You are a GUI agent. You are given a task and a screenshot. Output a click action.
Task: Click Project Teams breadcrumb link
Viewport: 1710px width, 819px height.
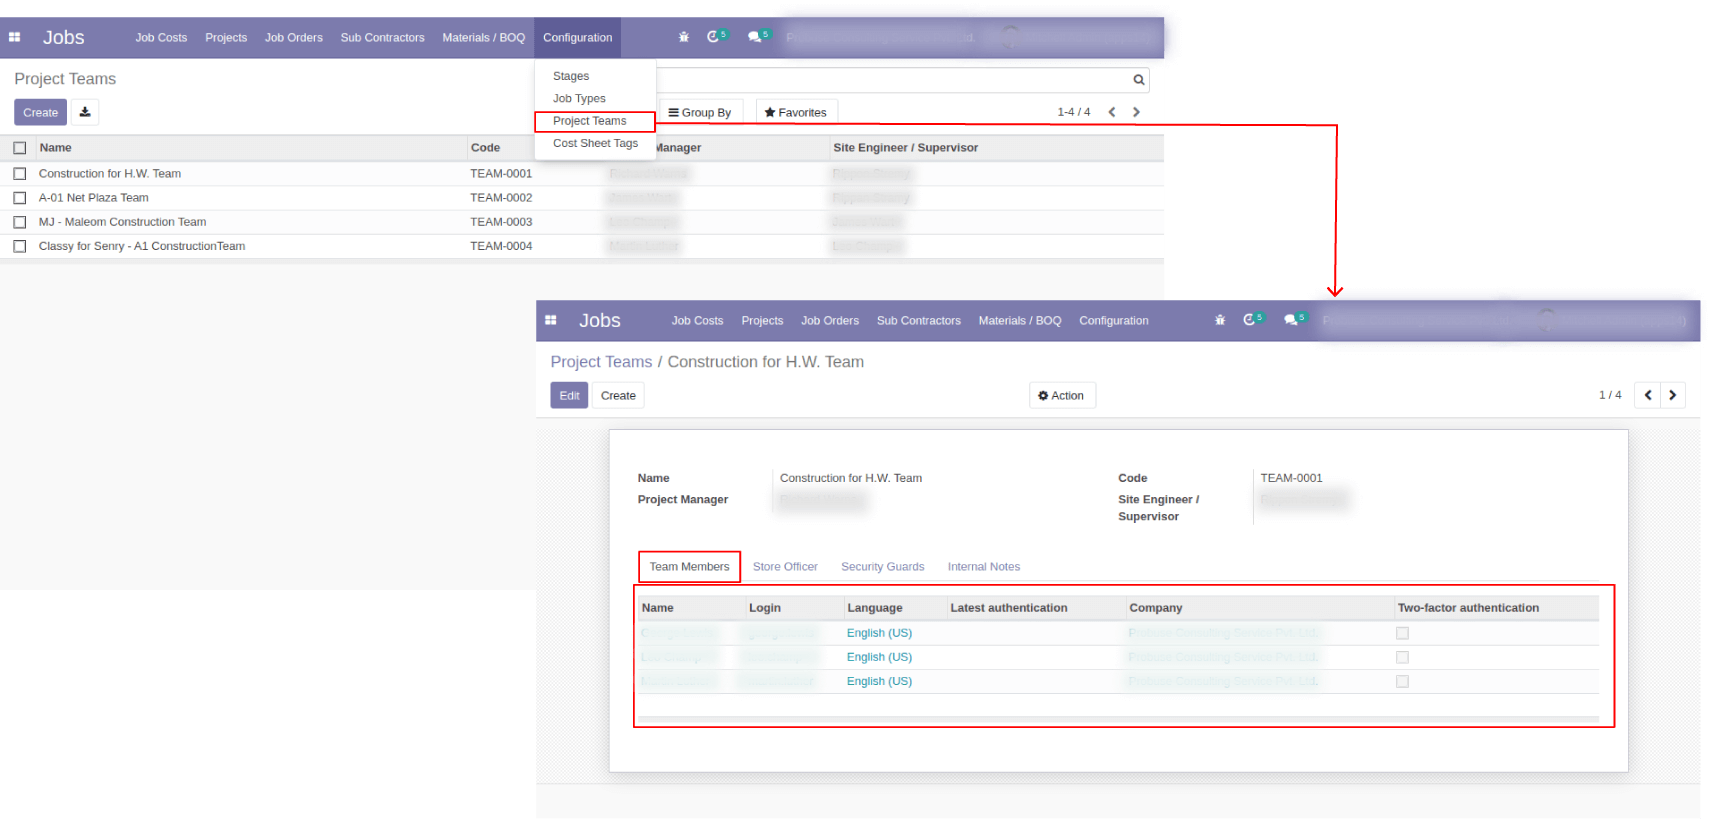(601, 362)
